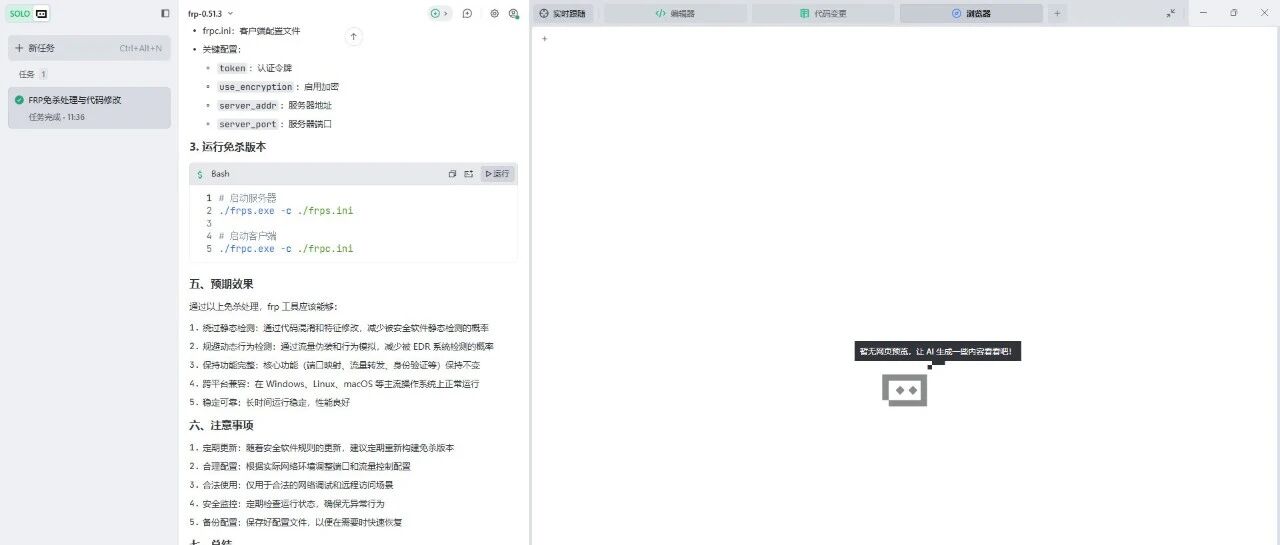Copy the Bash code block
The width and height of the screenshot is (1280, 545).
click(x=452, y=174)
